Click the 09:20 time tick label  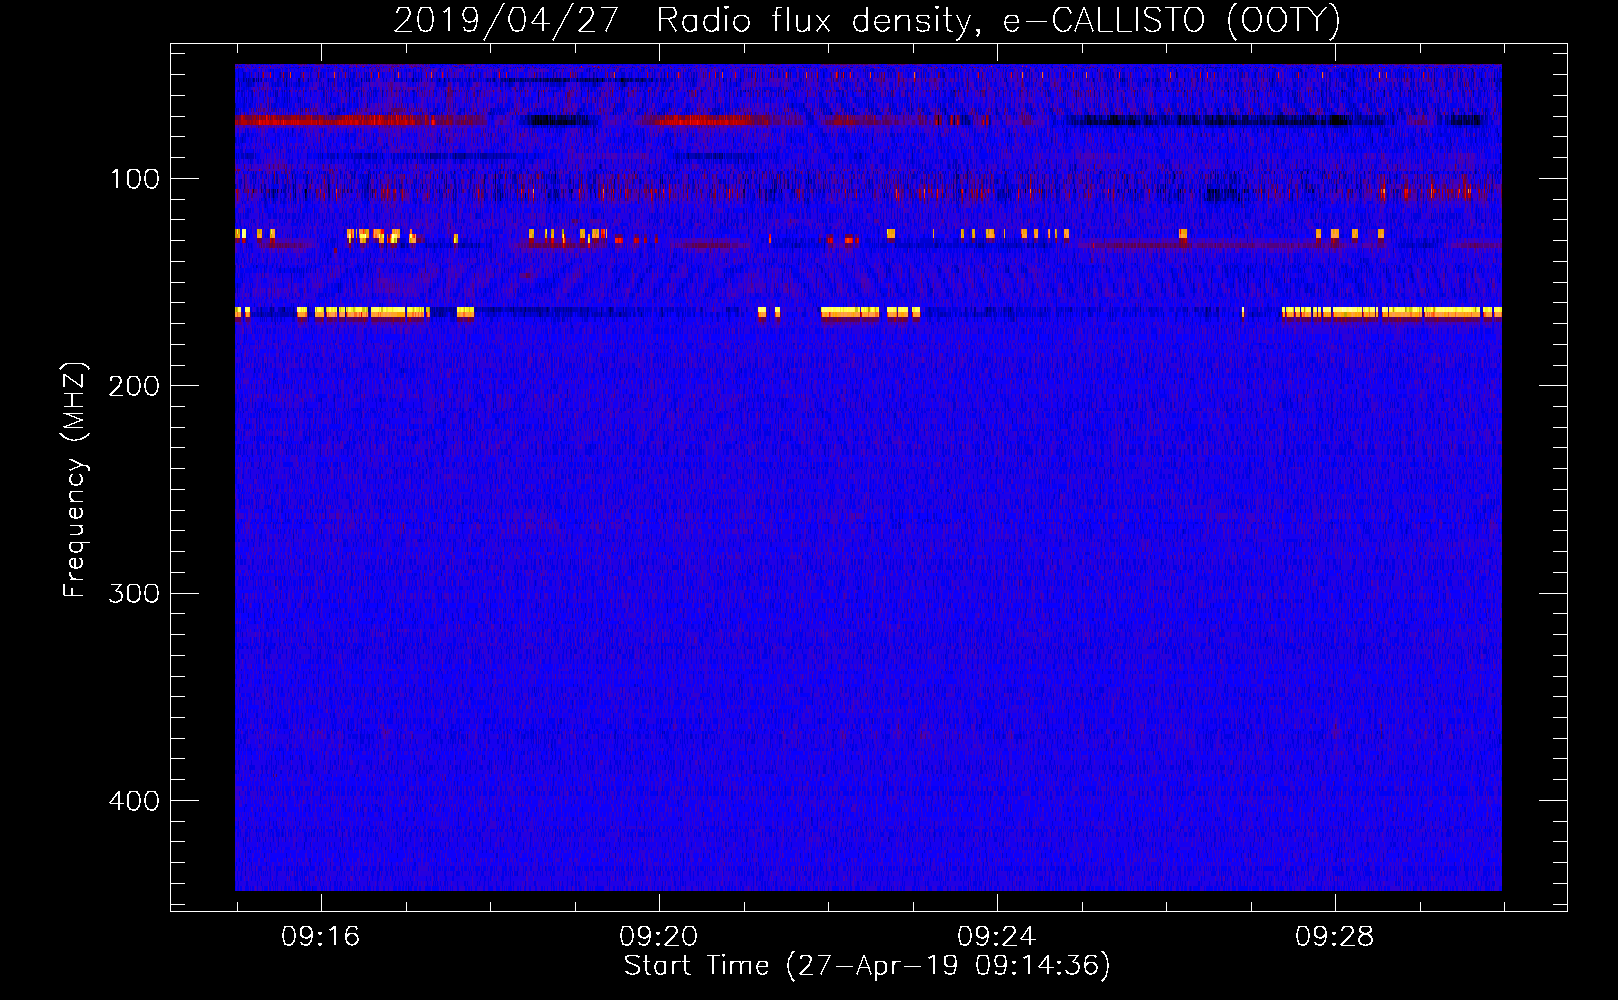pos(658,936)
